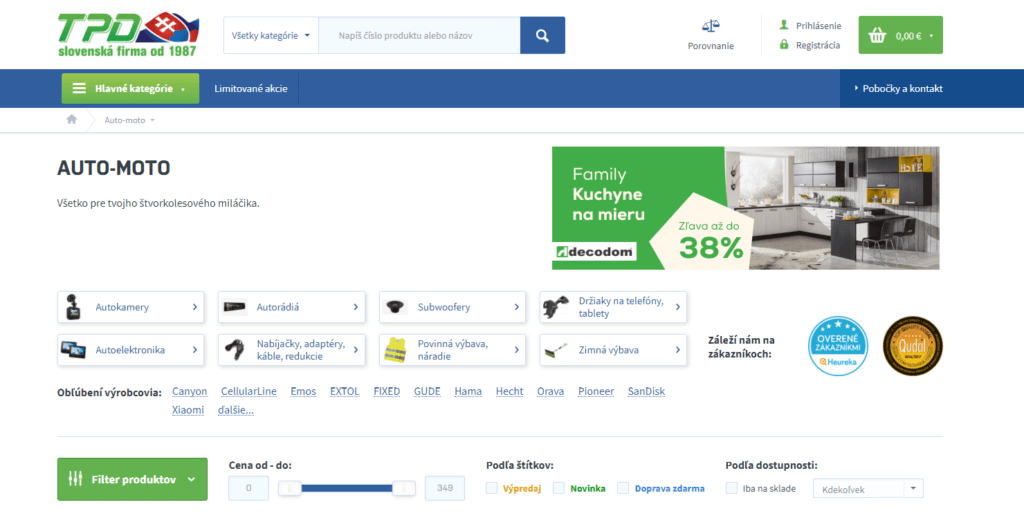
Task: Expand the Všetky kategórie dropdown
Action: [270, 35]
